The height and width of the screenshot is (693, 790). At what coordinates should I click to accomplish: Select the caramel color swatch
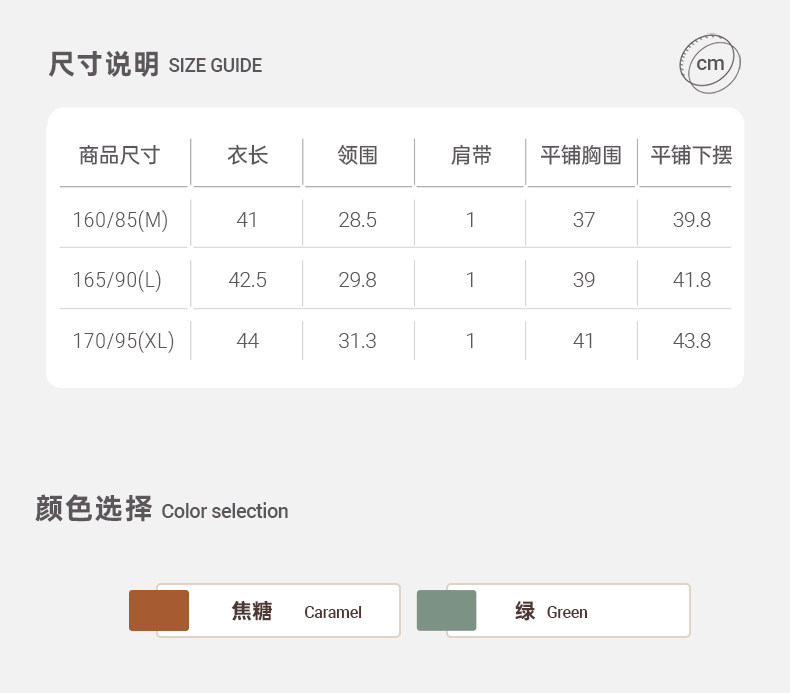[159, 610]
